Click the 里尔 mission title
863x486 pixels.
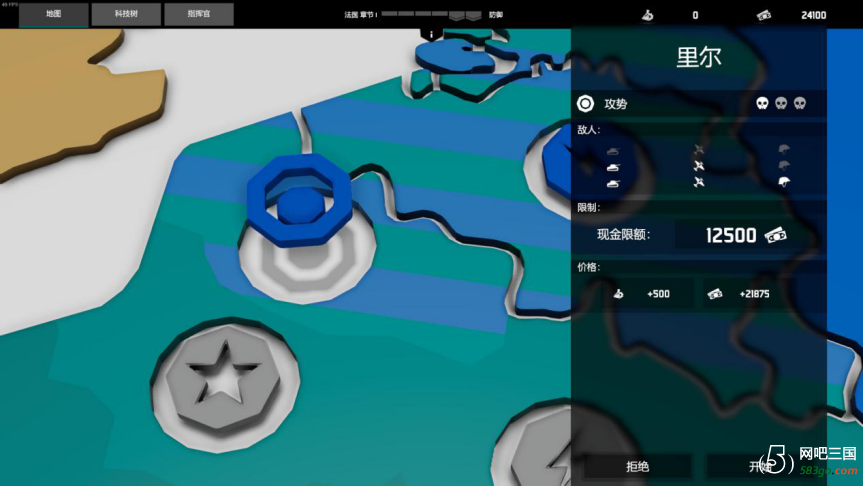tap(698, 57)
